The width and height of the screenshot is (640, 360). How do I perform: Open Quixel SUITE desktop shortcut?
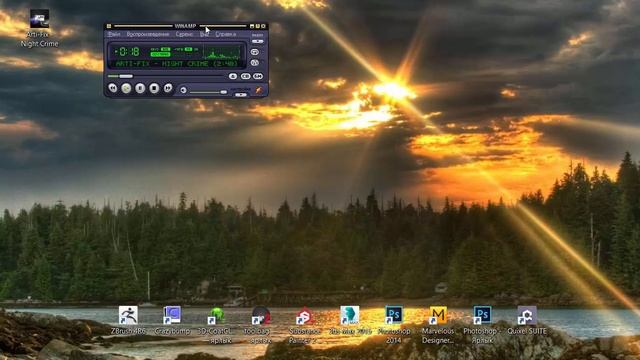pyautogui.click(x=527, y=320)
